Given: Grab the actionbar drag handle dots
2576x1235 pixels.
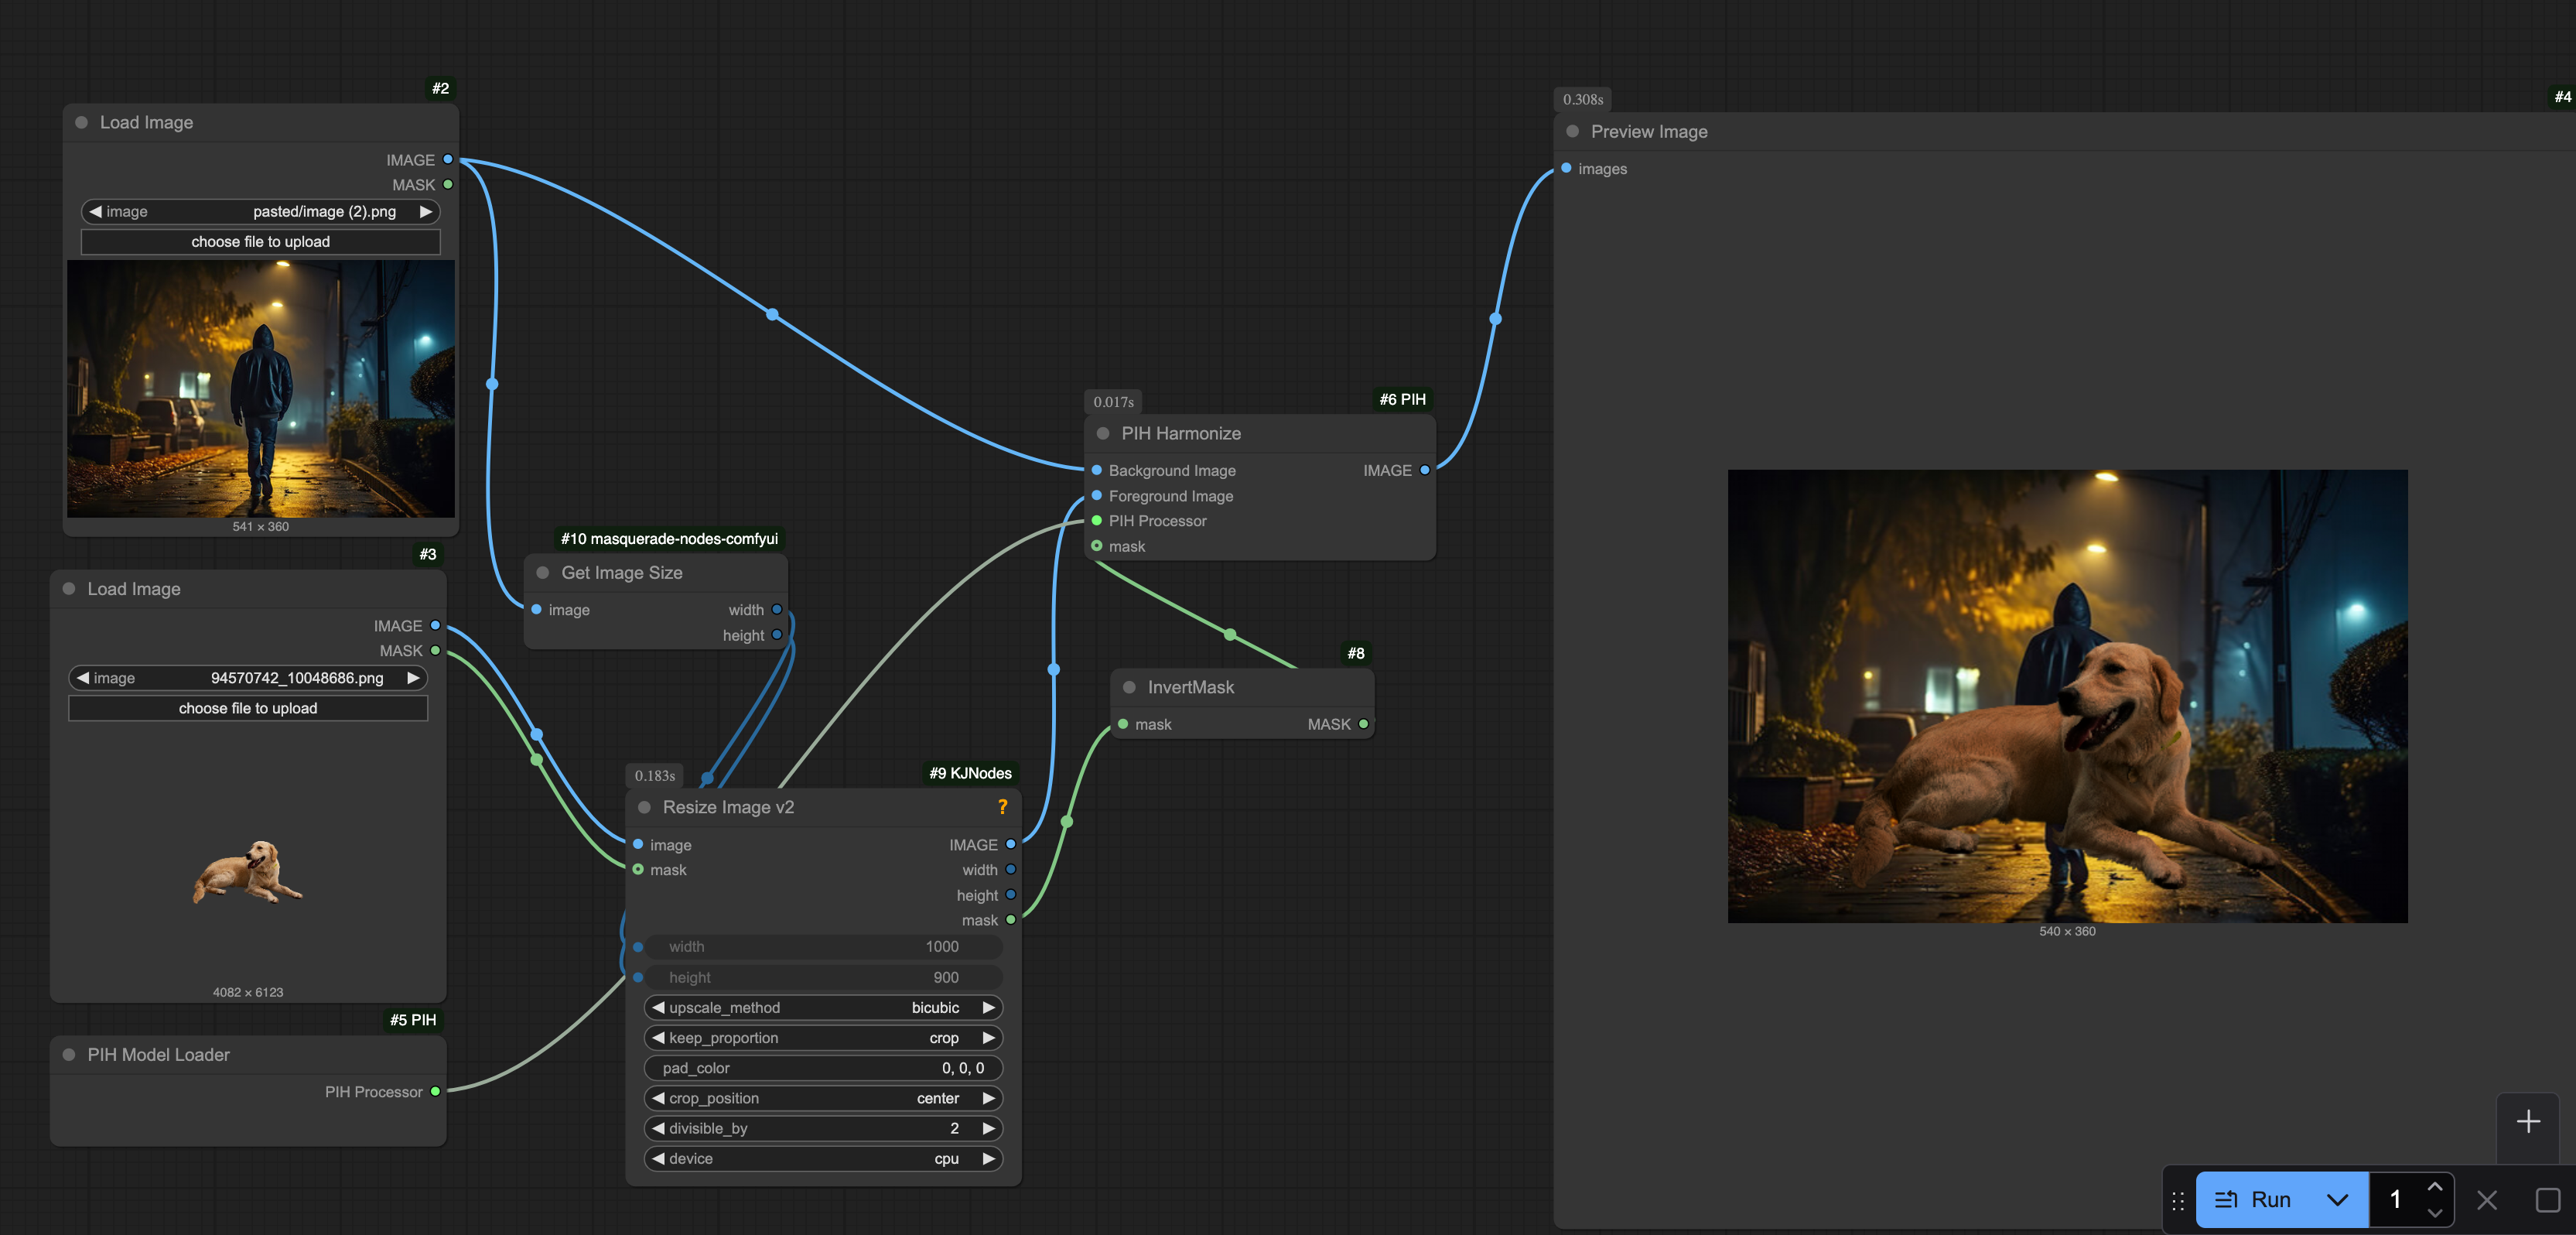Looking at the screenshot, I should pyautogui.click(x=2178, y=1200).
